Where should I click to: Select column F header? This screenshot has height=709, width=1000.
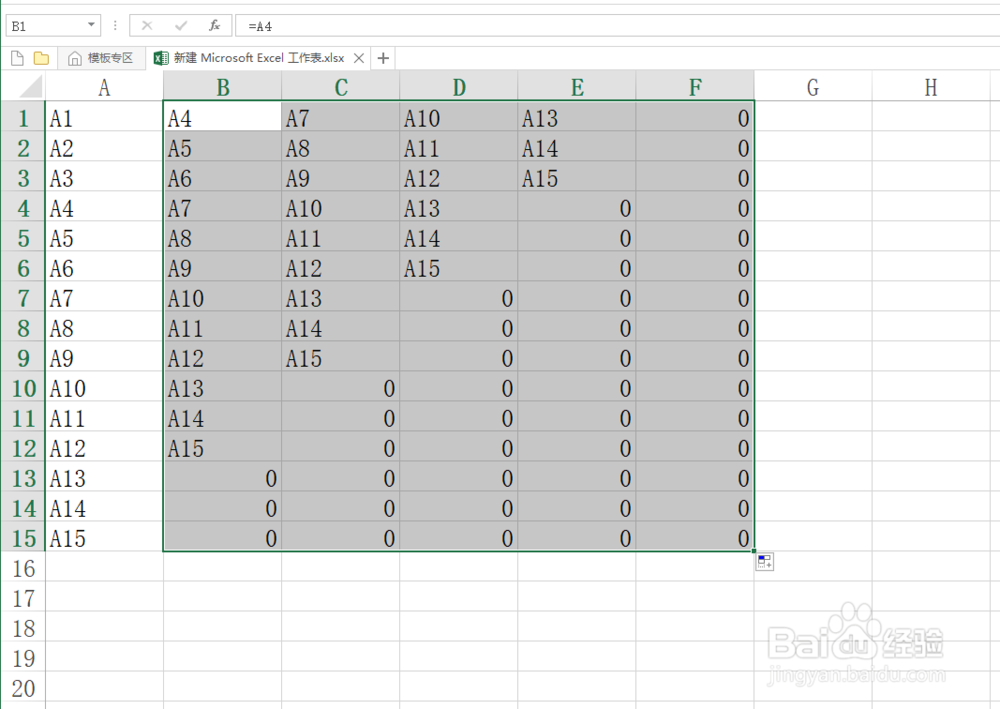pyautogui.click(x=695, y=86)
